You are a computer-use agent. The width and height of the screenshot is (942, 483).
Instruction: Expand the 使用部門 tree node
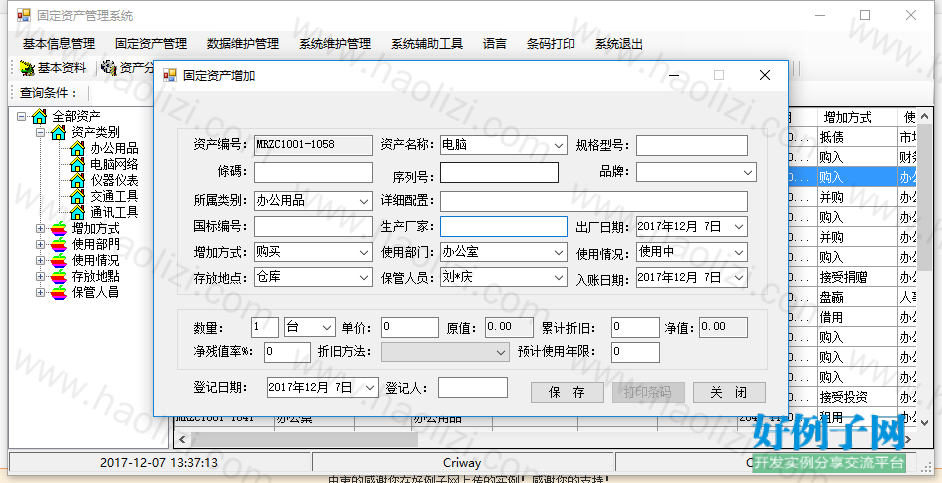click(40, 245)
